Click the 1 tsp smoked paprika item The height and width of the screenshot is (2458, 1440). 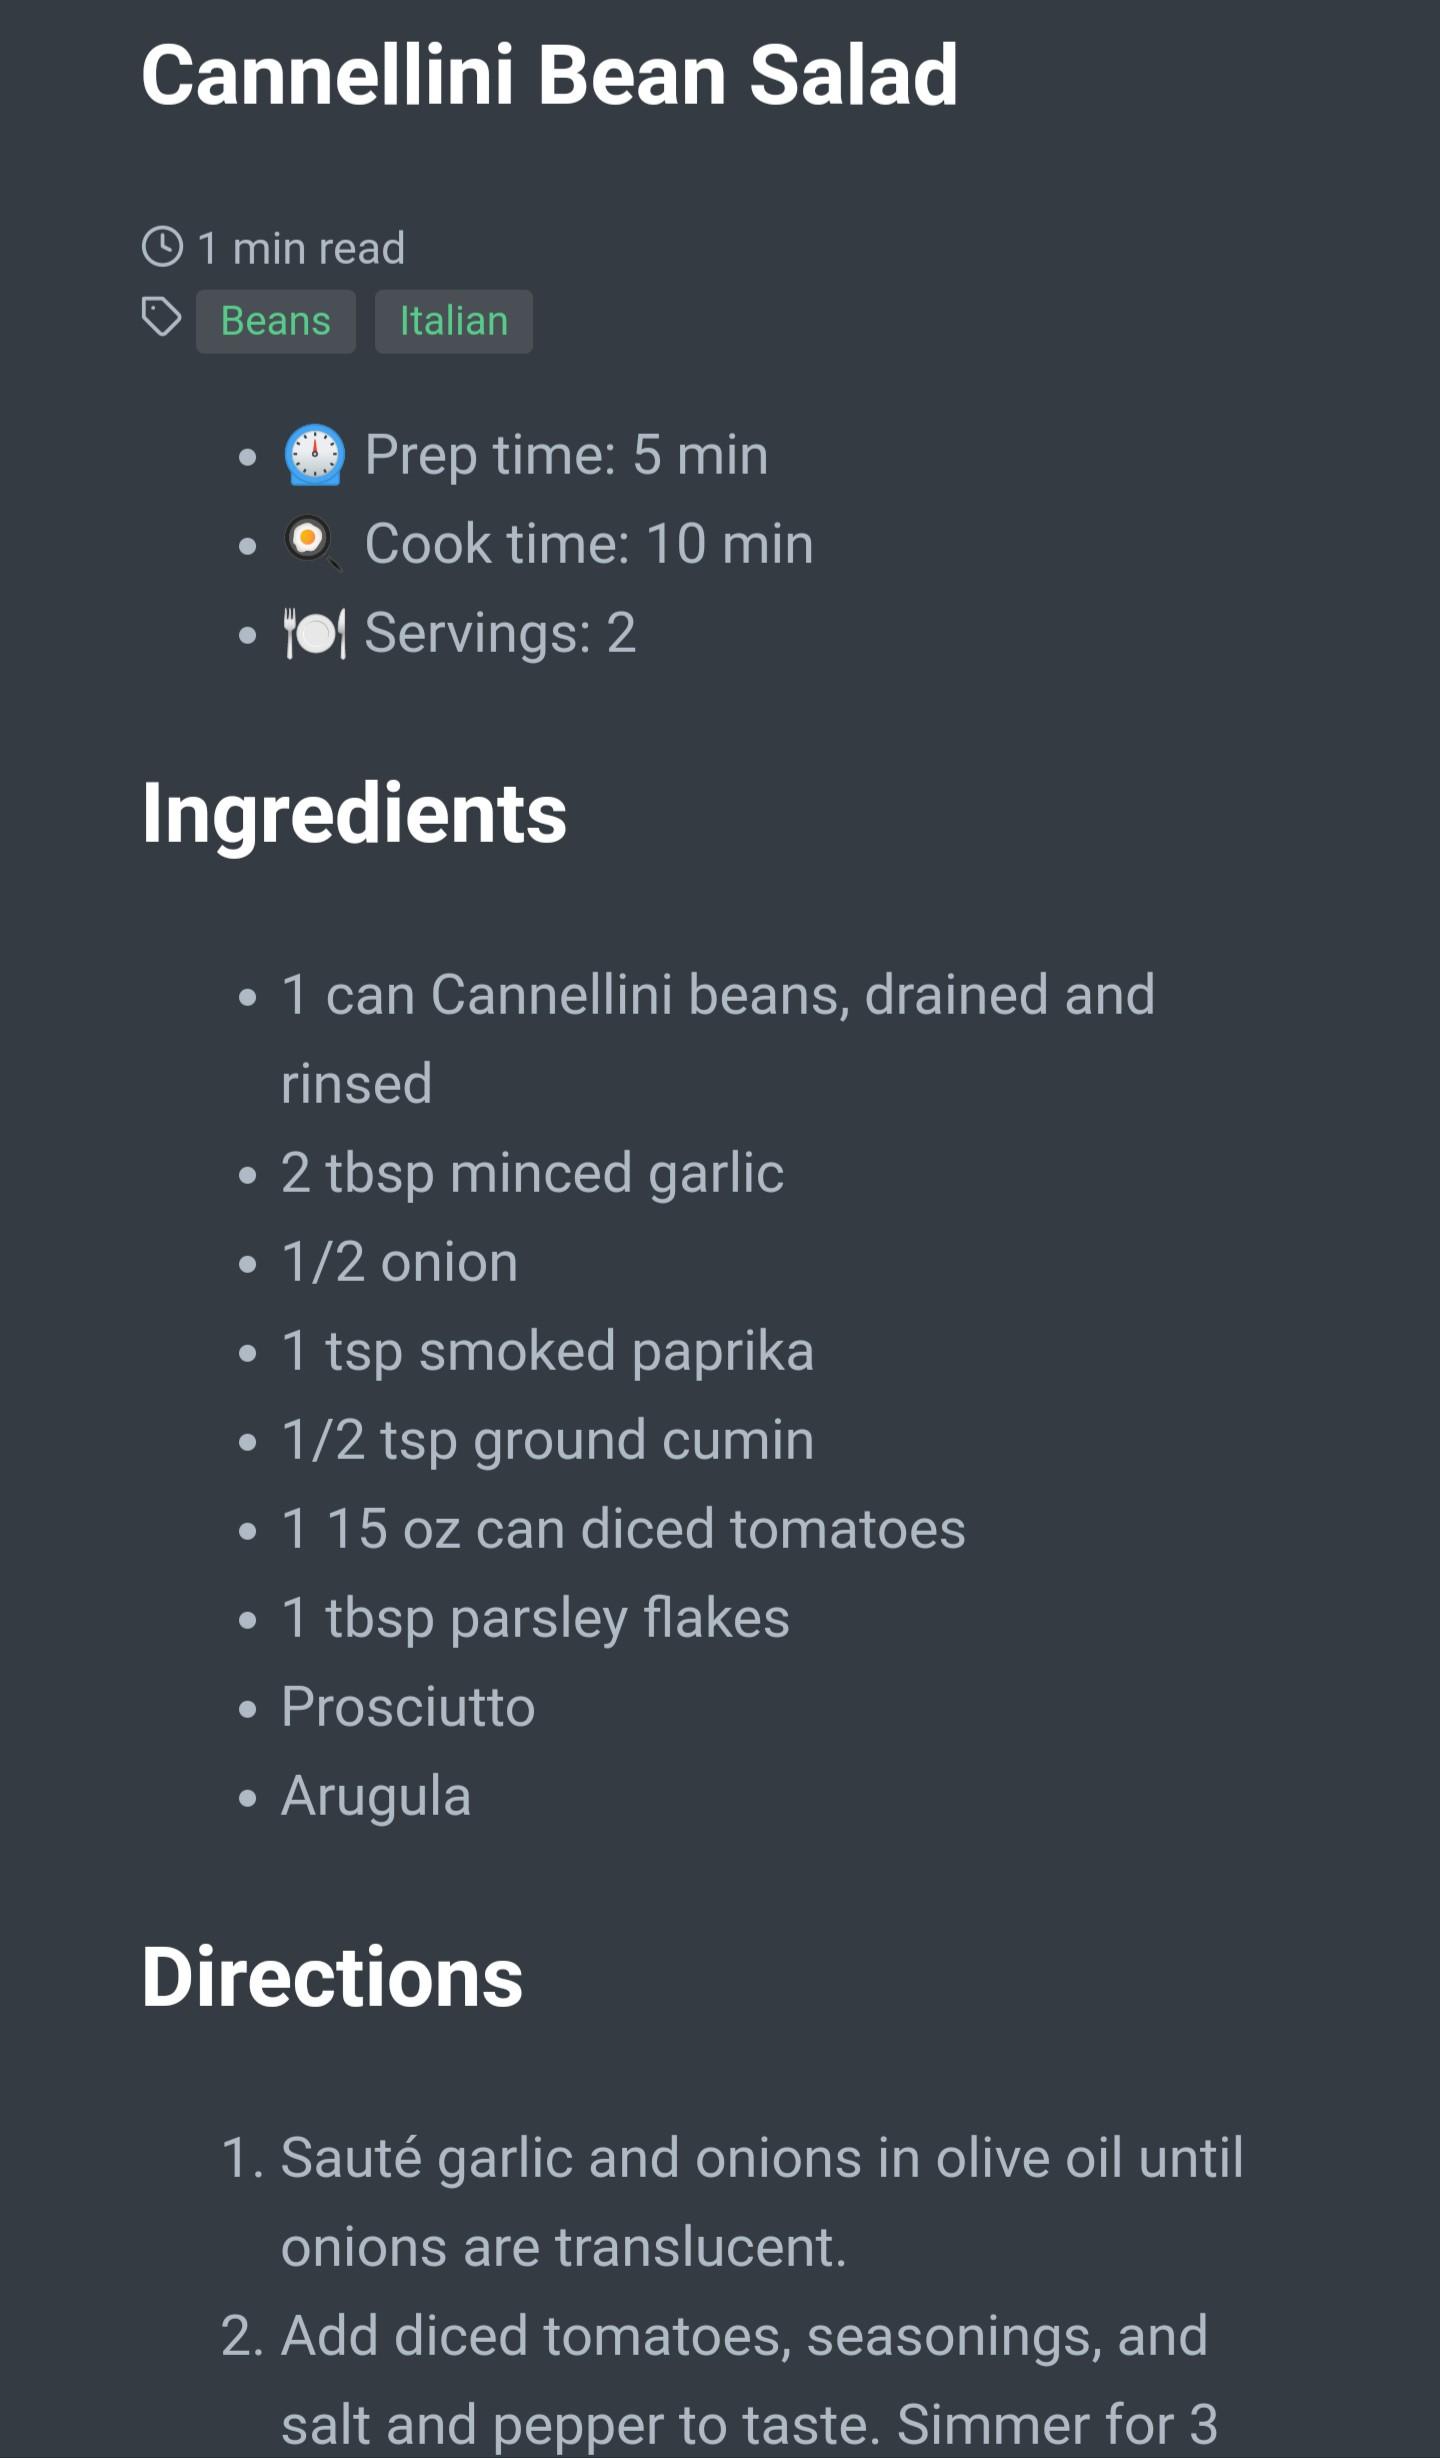547,1351
